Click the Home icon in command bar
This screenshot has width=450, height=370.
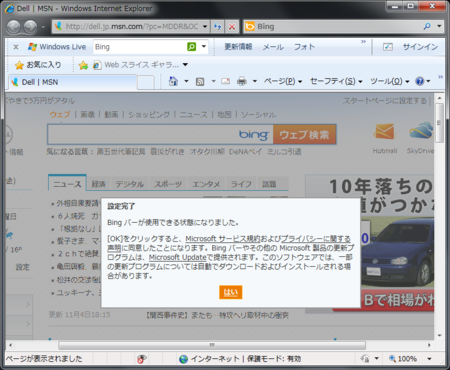tap(173, 81)
